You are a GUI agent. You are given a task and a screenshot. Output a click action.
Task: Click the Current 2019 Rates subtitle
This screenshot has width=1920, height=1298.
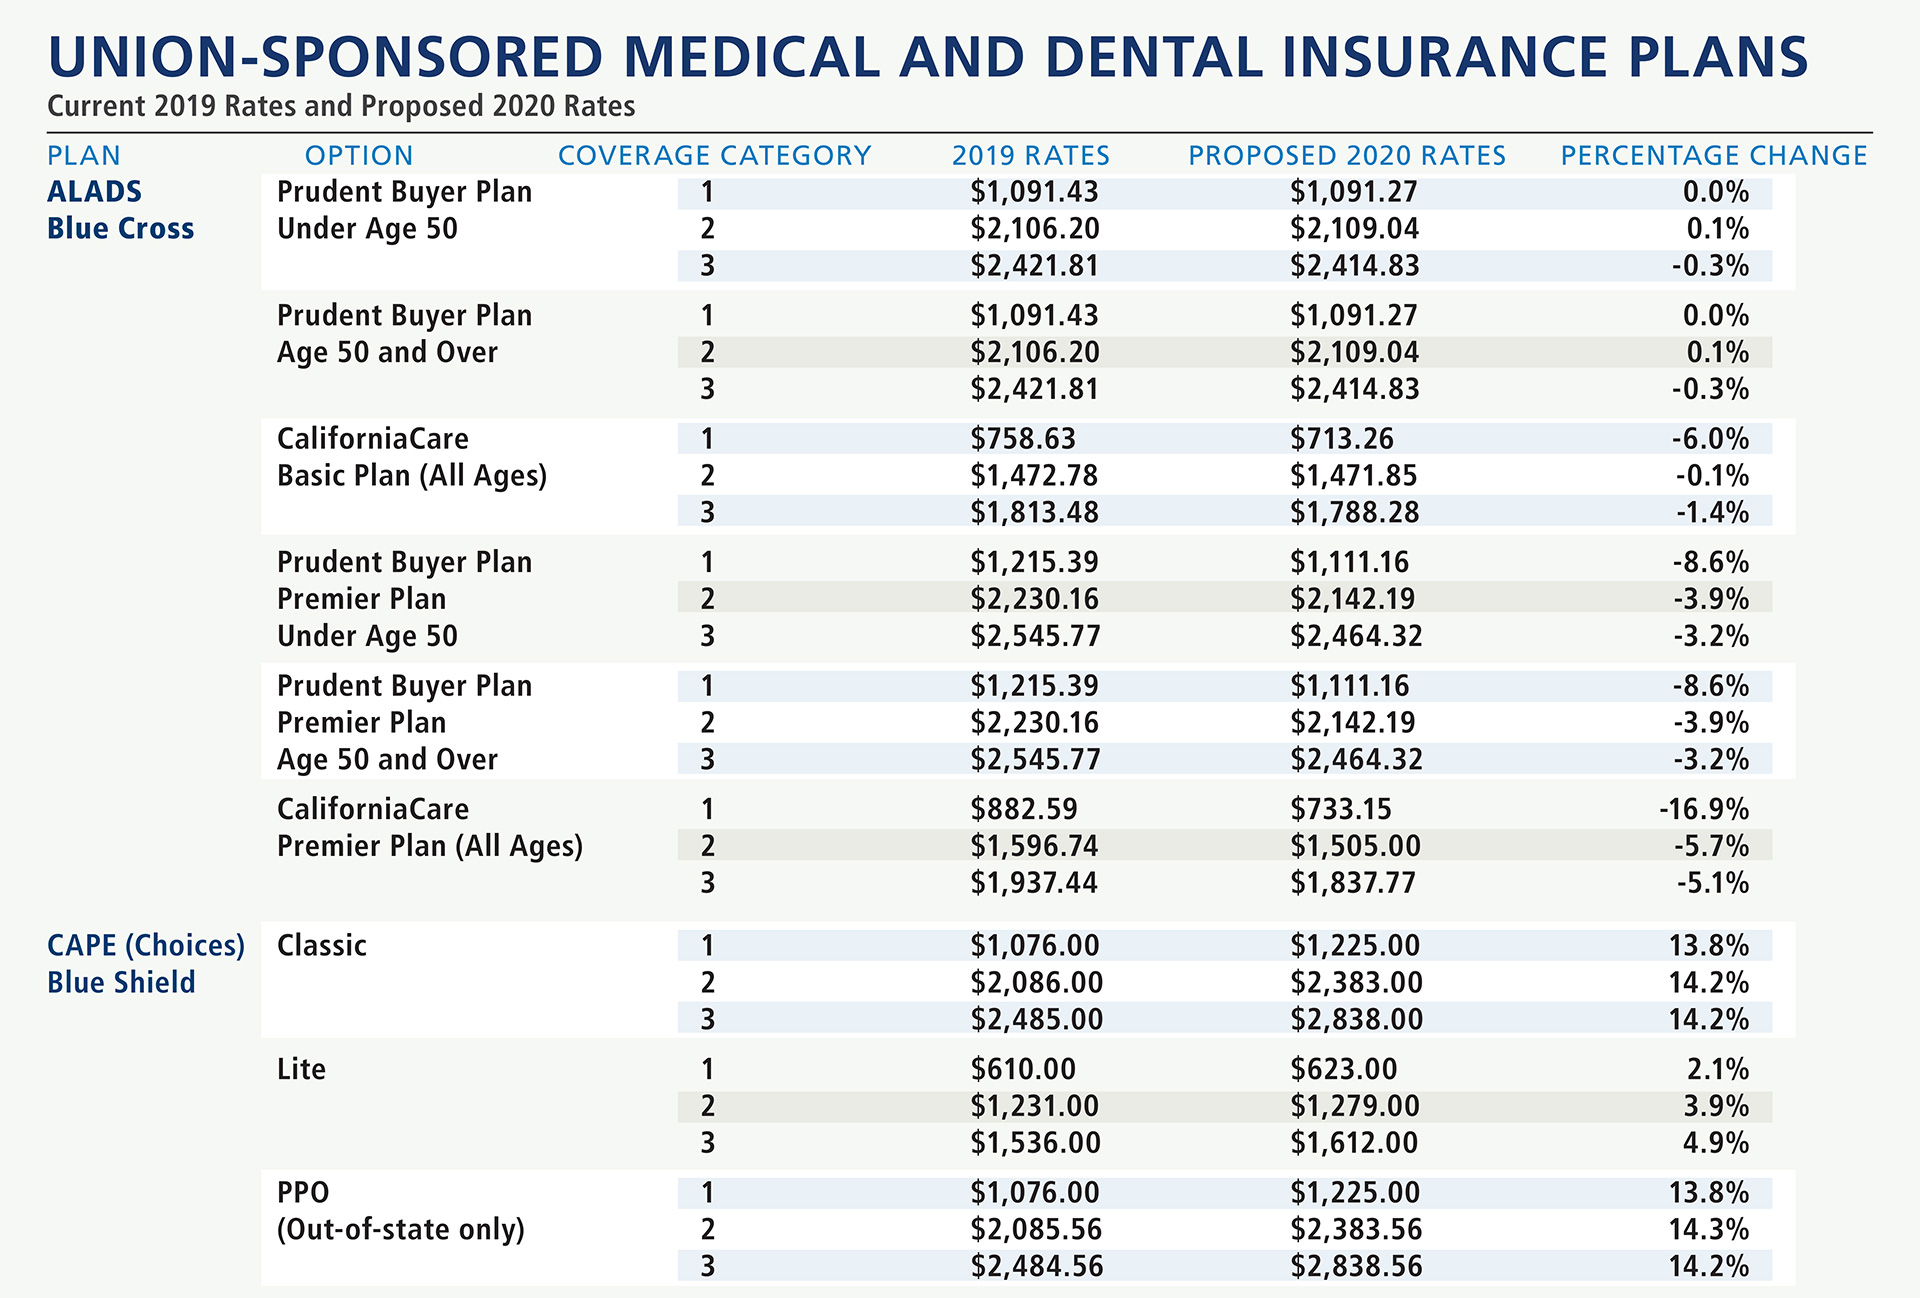tap(341, 106)
